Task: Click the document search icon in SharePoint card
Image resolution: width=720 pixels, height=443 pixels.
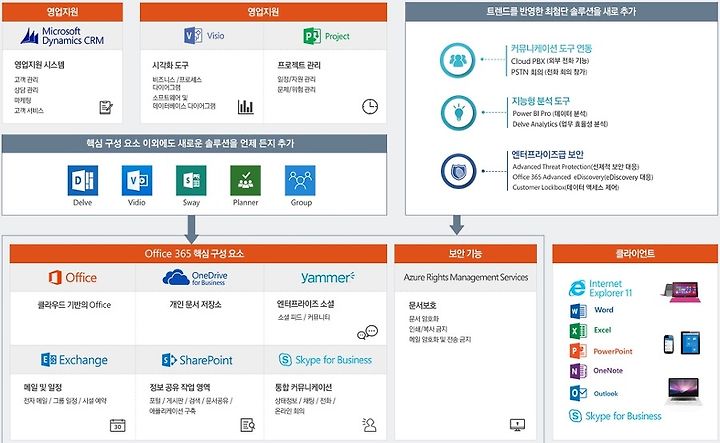Action: tap(248, 425)
